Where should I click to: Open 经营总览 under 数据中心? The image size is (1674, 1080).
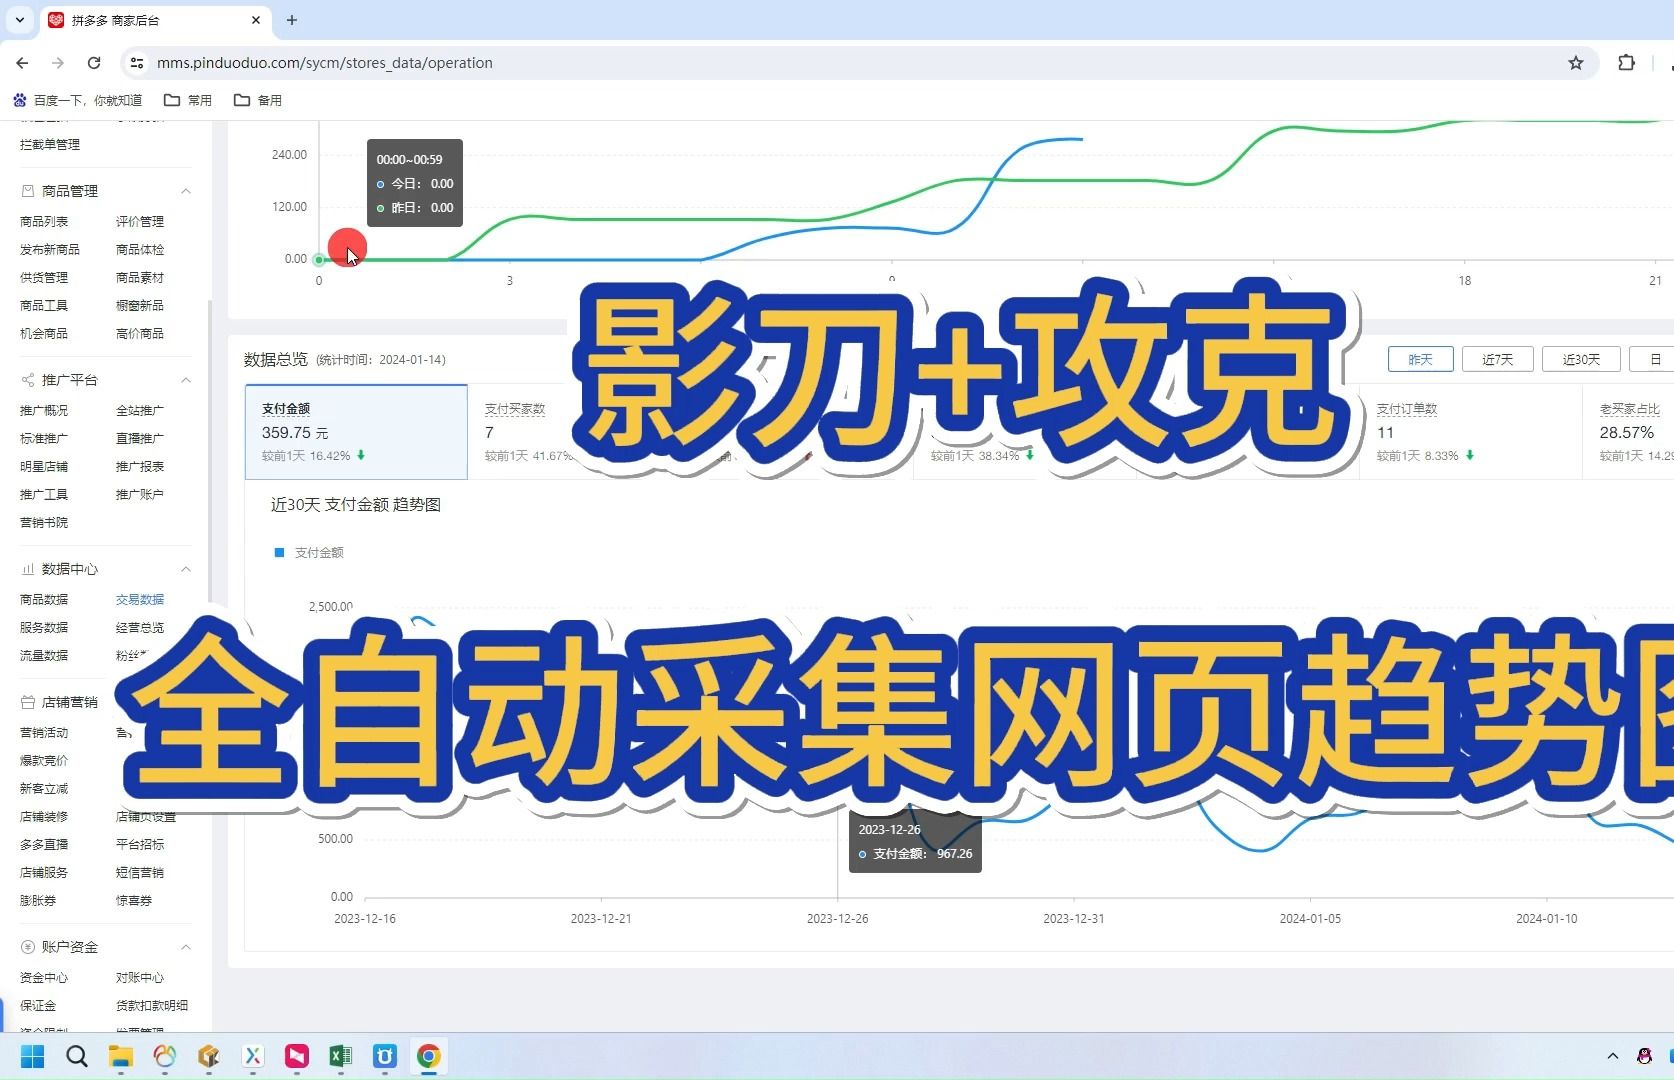(140, 628)
